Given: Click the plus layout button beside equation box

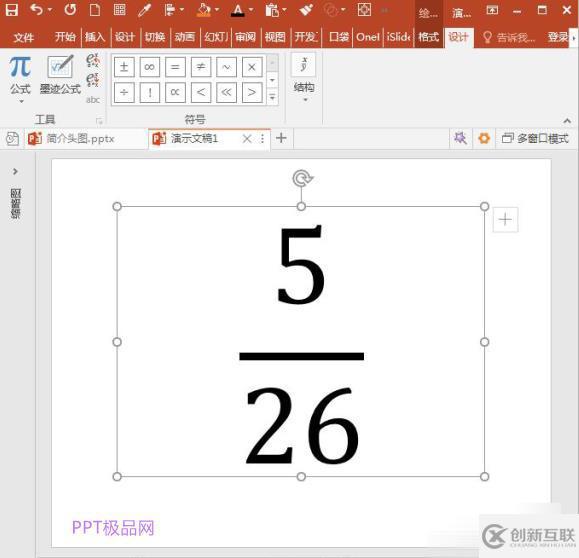Looking at the screenshot, I should coord(505,220).
